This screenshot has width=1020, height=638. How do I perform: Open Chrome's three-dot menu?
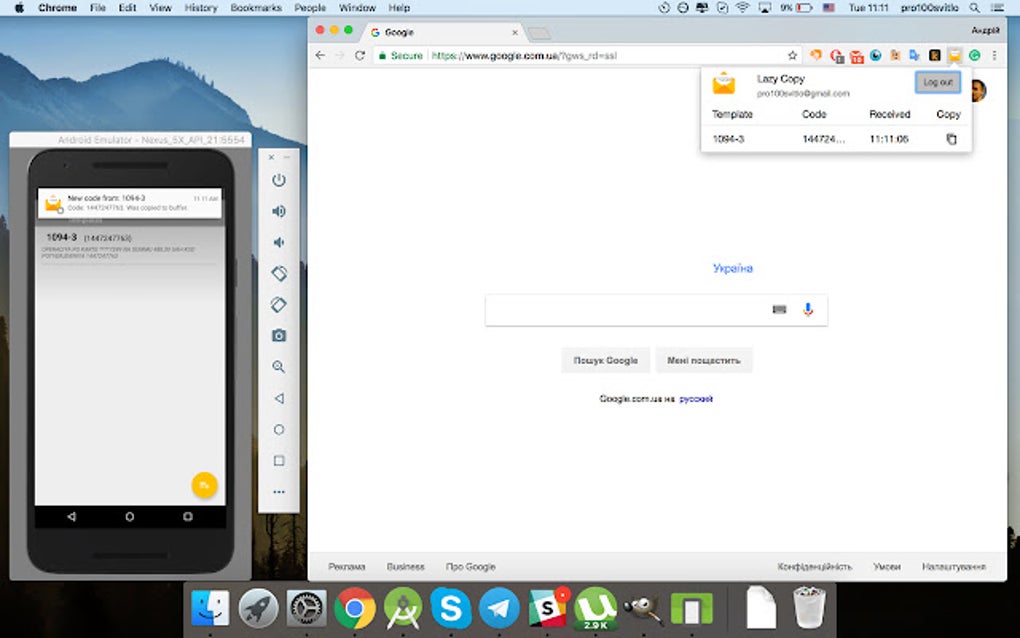point(994,56)
